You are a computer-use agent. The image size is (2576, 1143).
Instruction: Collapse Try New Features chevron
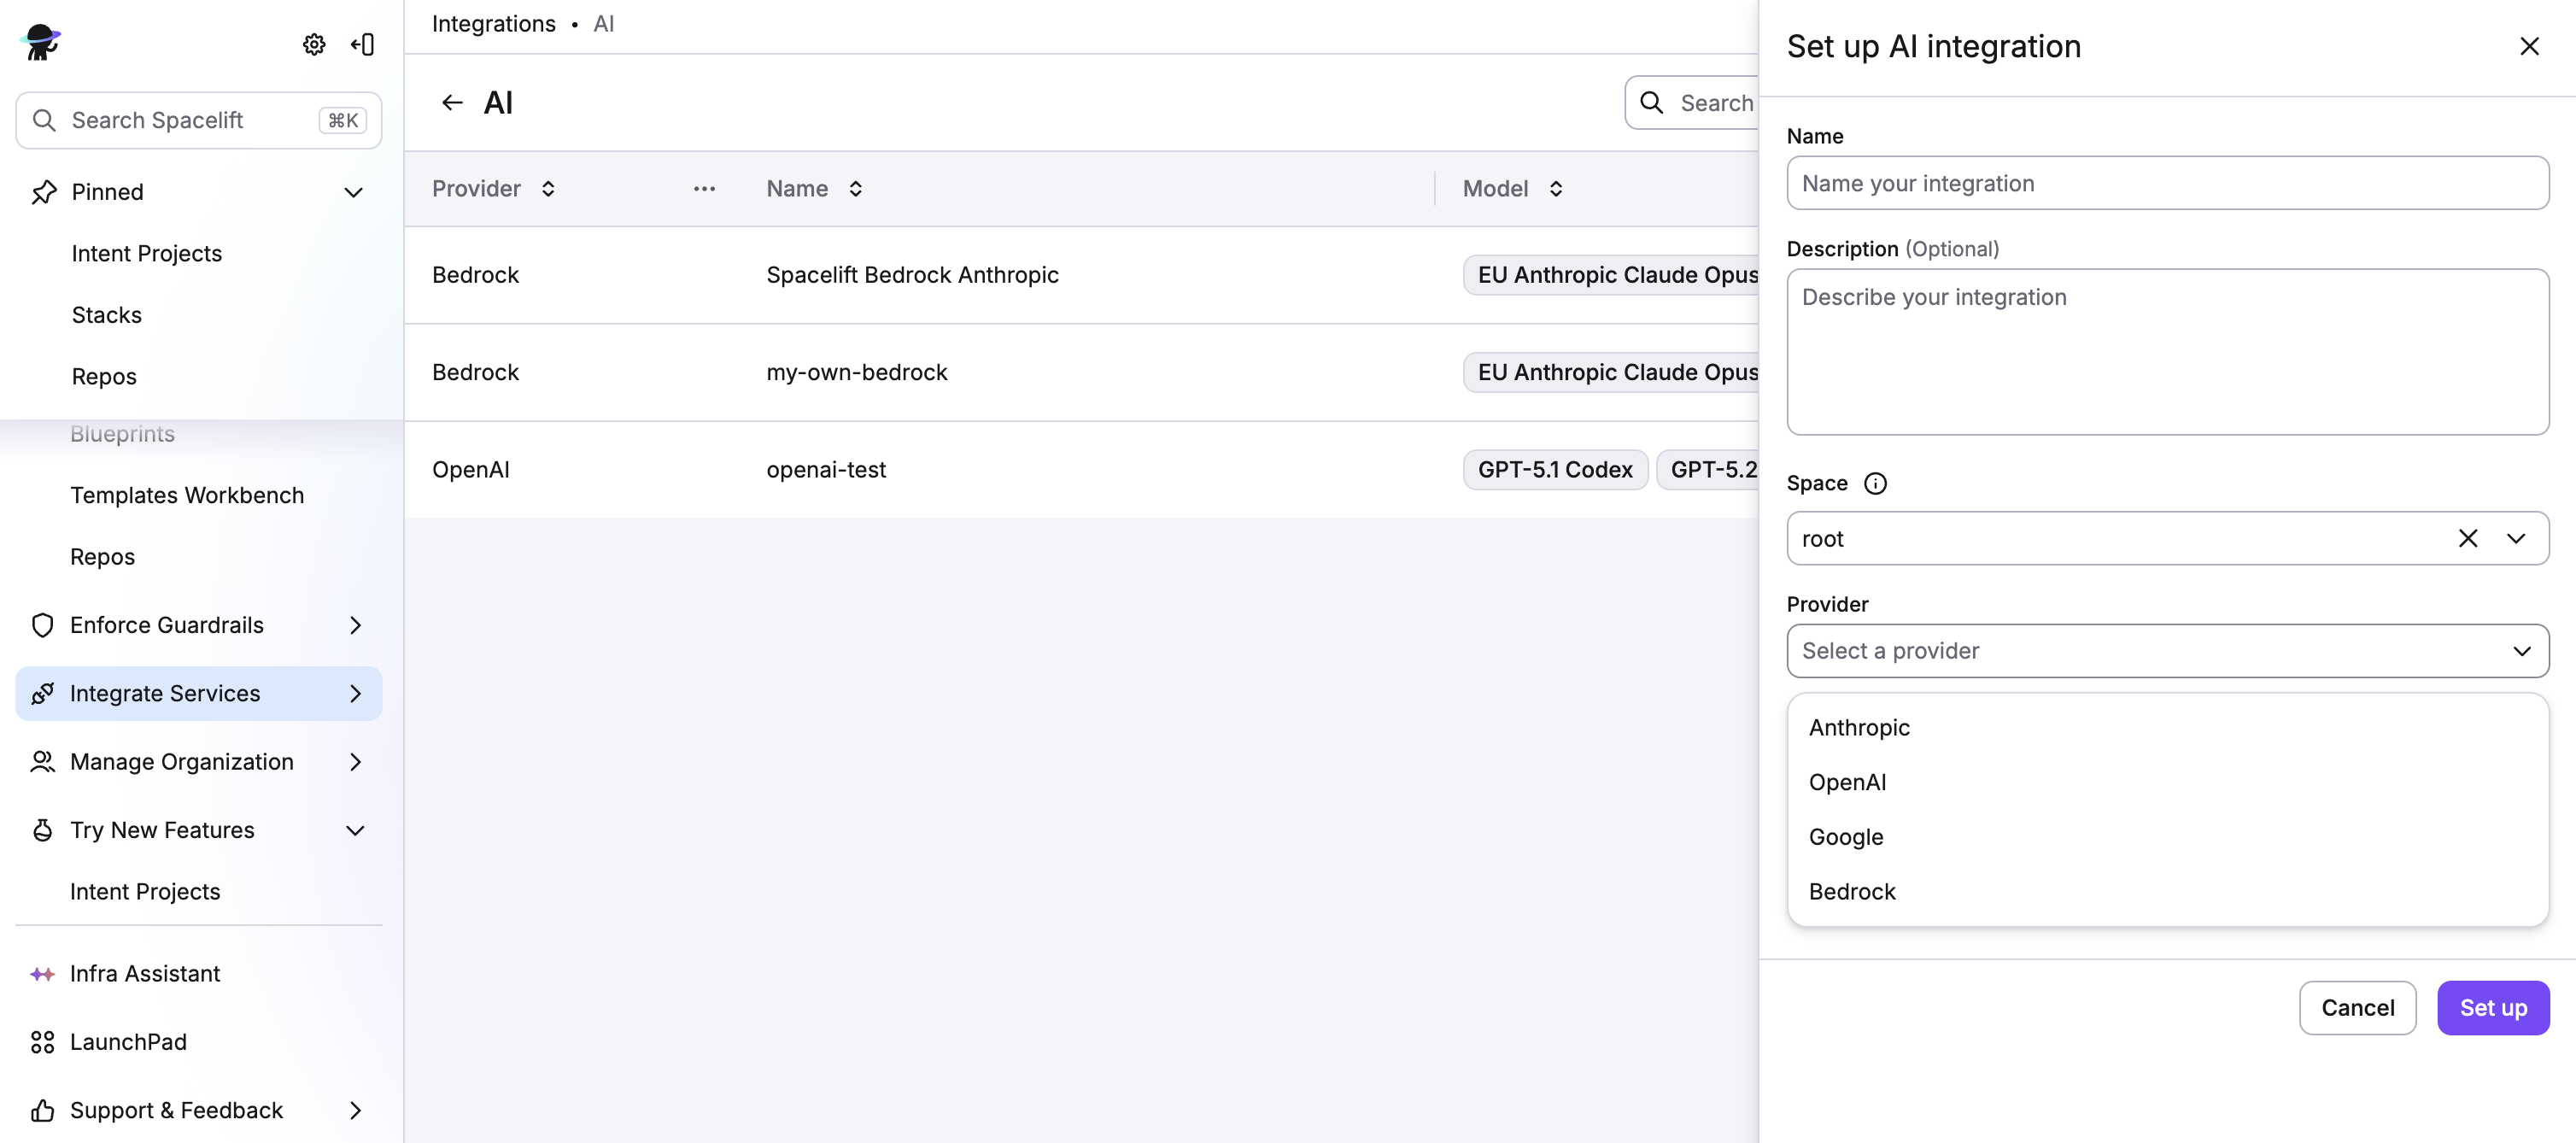[x=355, y=830]
